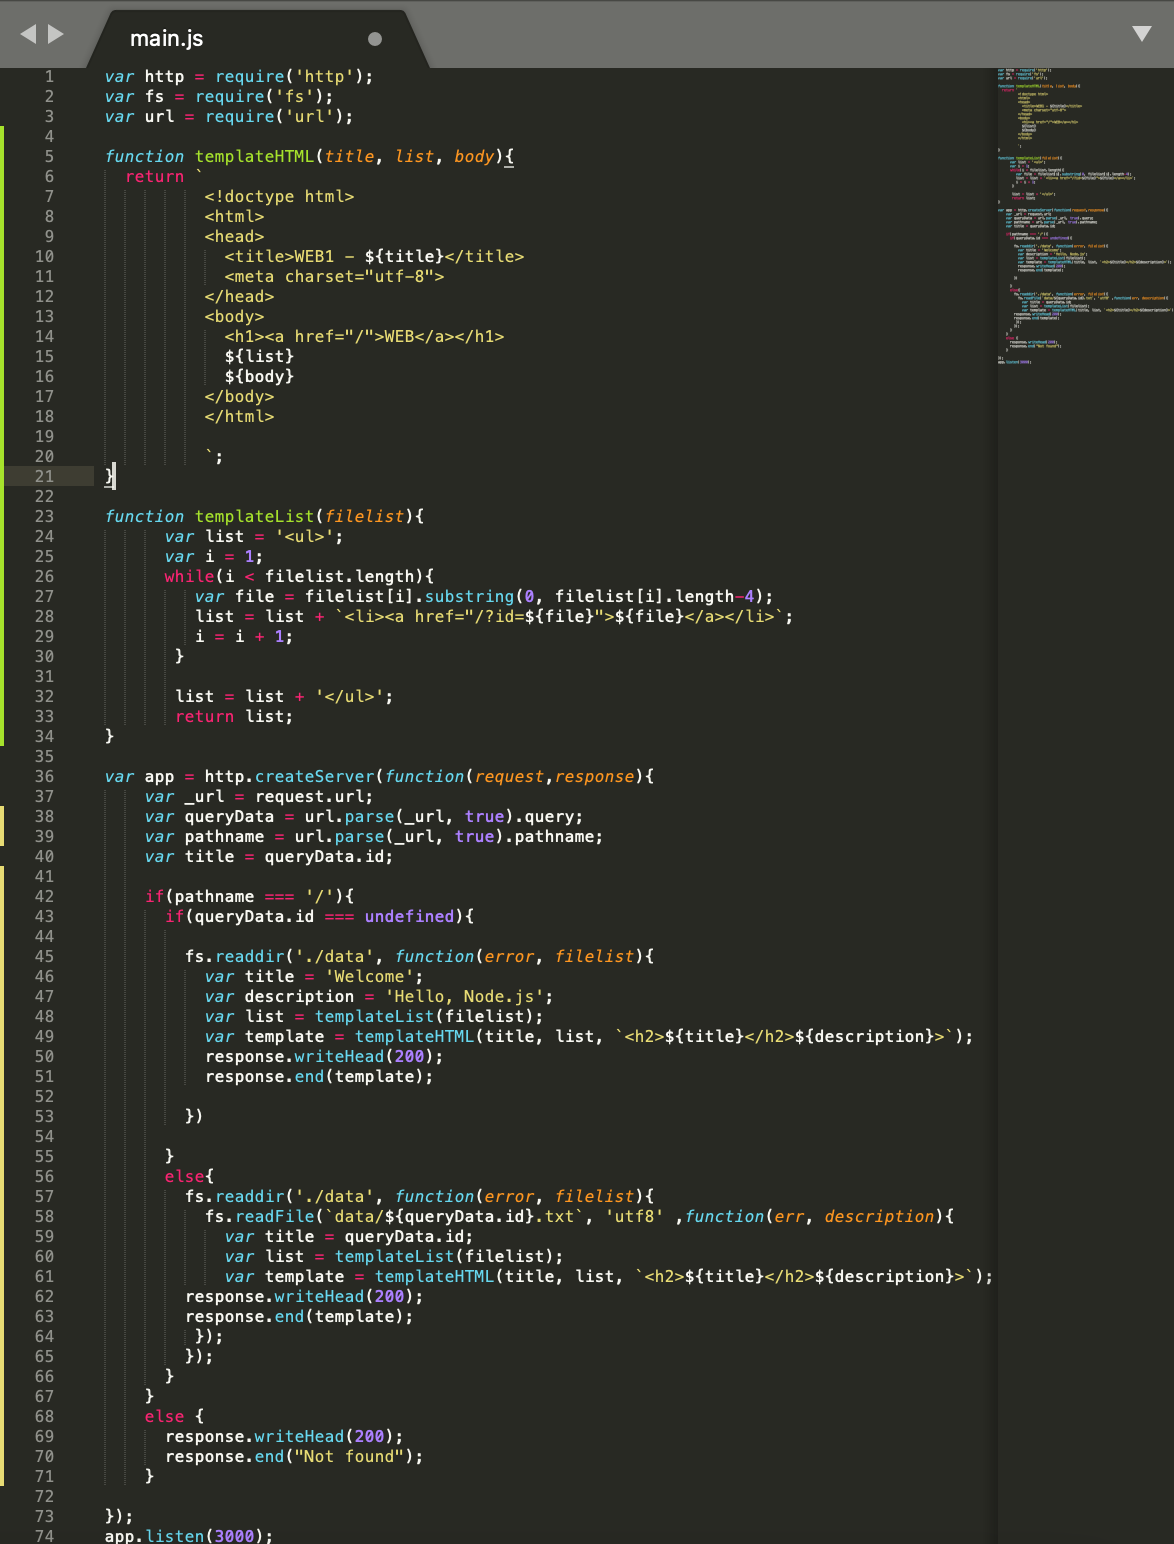The image size is (1174, 1544).
Task: Click line number 5 in gutter
Action: [49, 156]
